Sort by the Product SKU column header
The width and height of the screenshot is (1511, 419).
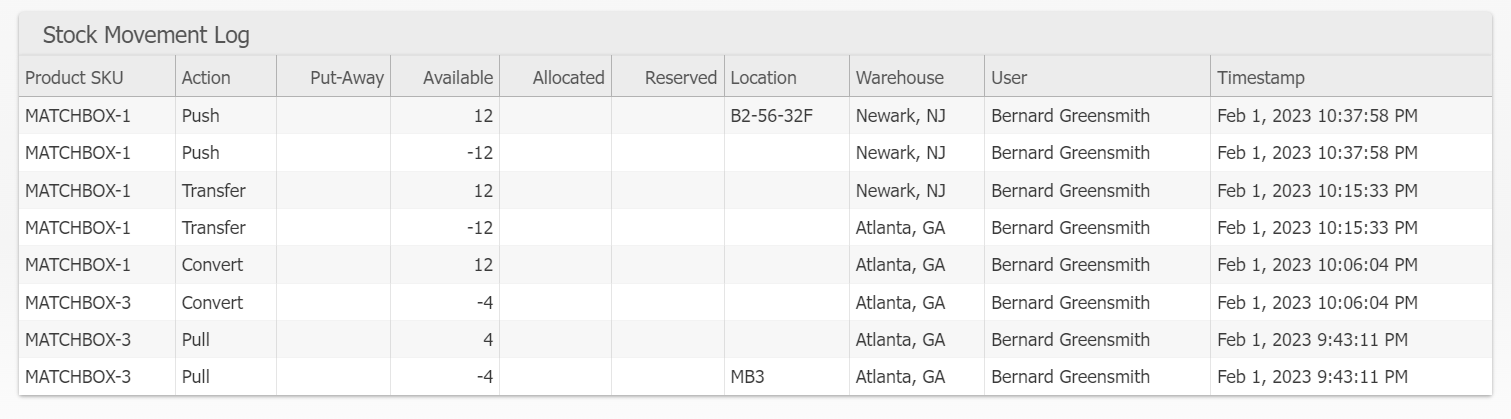click(74, 77)
